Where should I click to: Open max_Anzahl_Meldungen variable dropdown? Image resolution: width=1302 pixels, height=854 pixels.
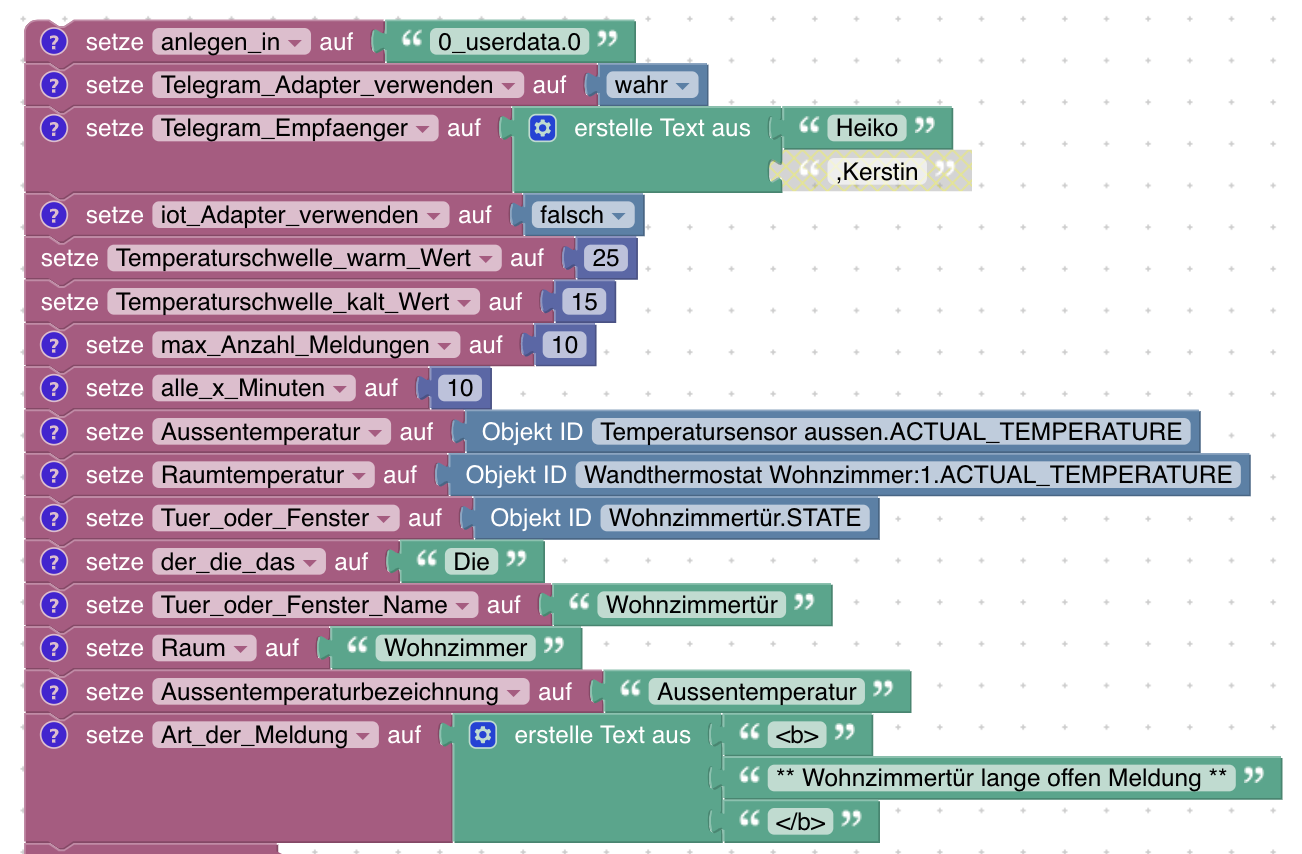click(x=307, y=345)
